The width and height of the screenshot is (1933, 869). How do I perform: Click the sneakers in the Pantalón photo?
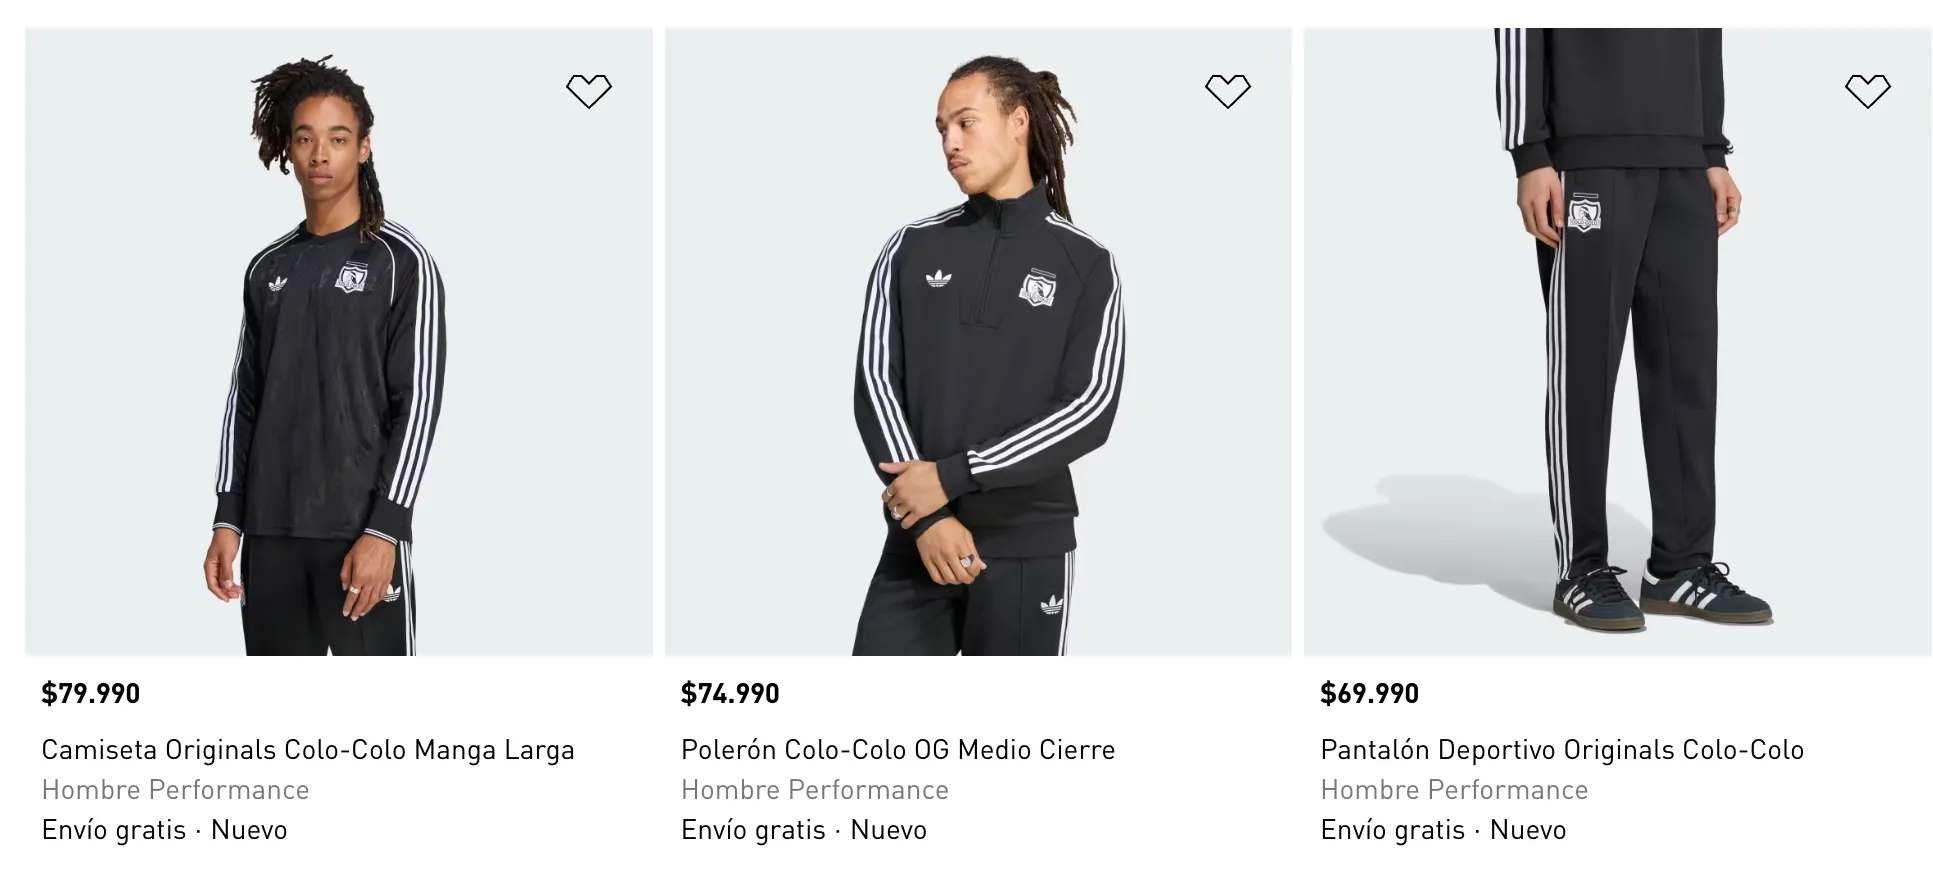tap(1662, 596)
